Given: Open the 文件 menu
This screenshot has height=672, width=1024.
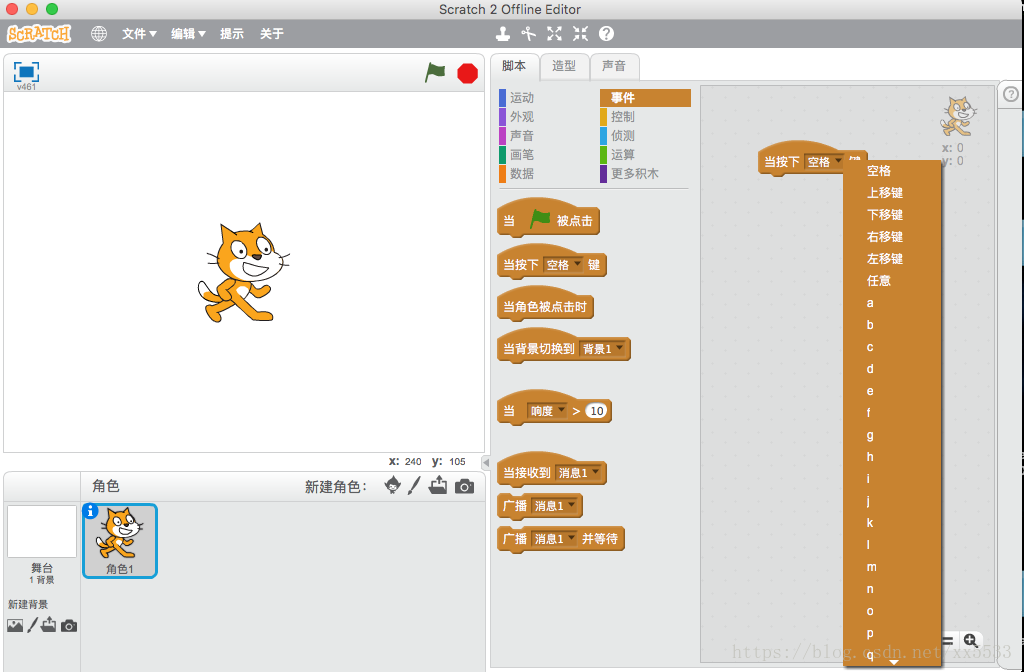Looking at the screenshot, I should [x=138, y=33].
